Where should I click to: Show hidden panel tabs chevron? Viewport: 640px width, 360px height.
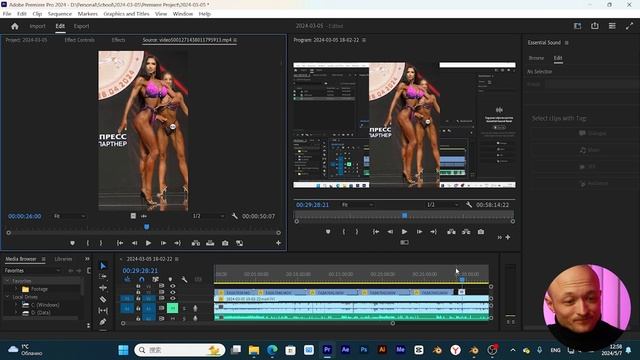[x=87, y=259]
